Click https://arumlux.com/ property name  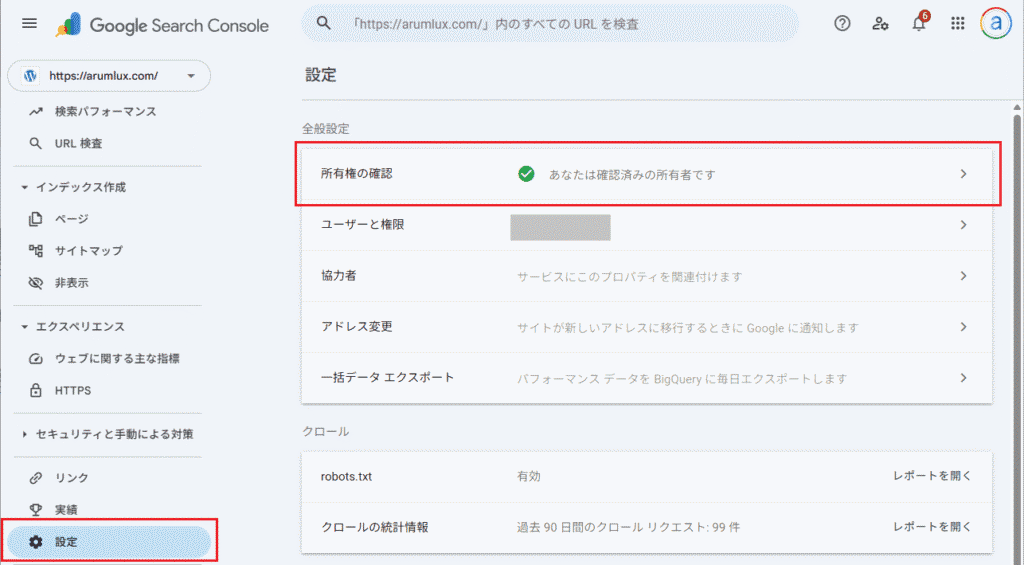[x=104, y=76]
